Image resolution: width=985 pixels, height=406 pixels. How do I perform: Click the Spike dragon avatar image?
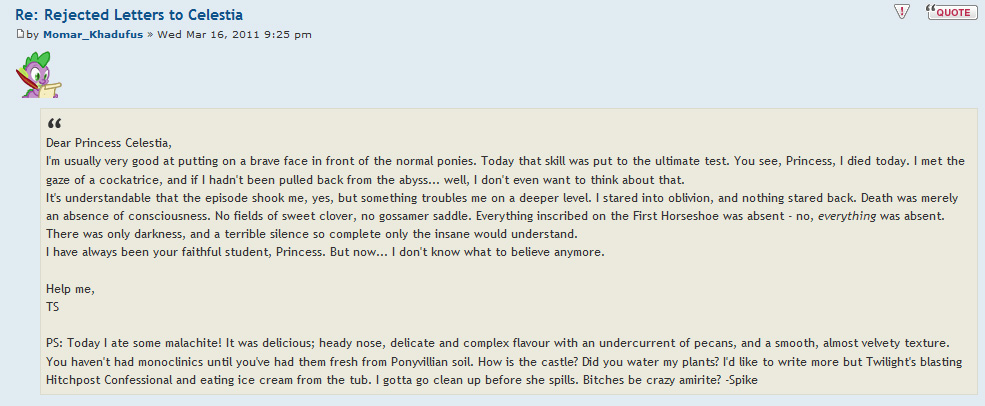(37, 75)
